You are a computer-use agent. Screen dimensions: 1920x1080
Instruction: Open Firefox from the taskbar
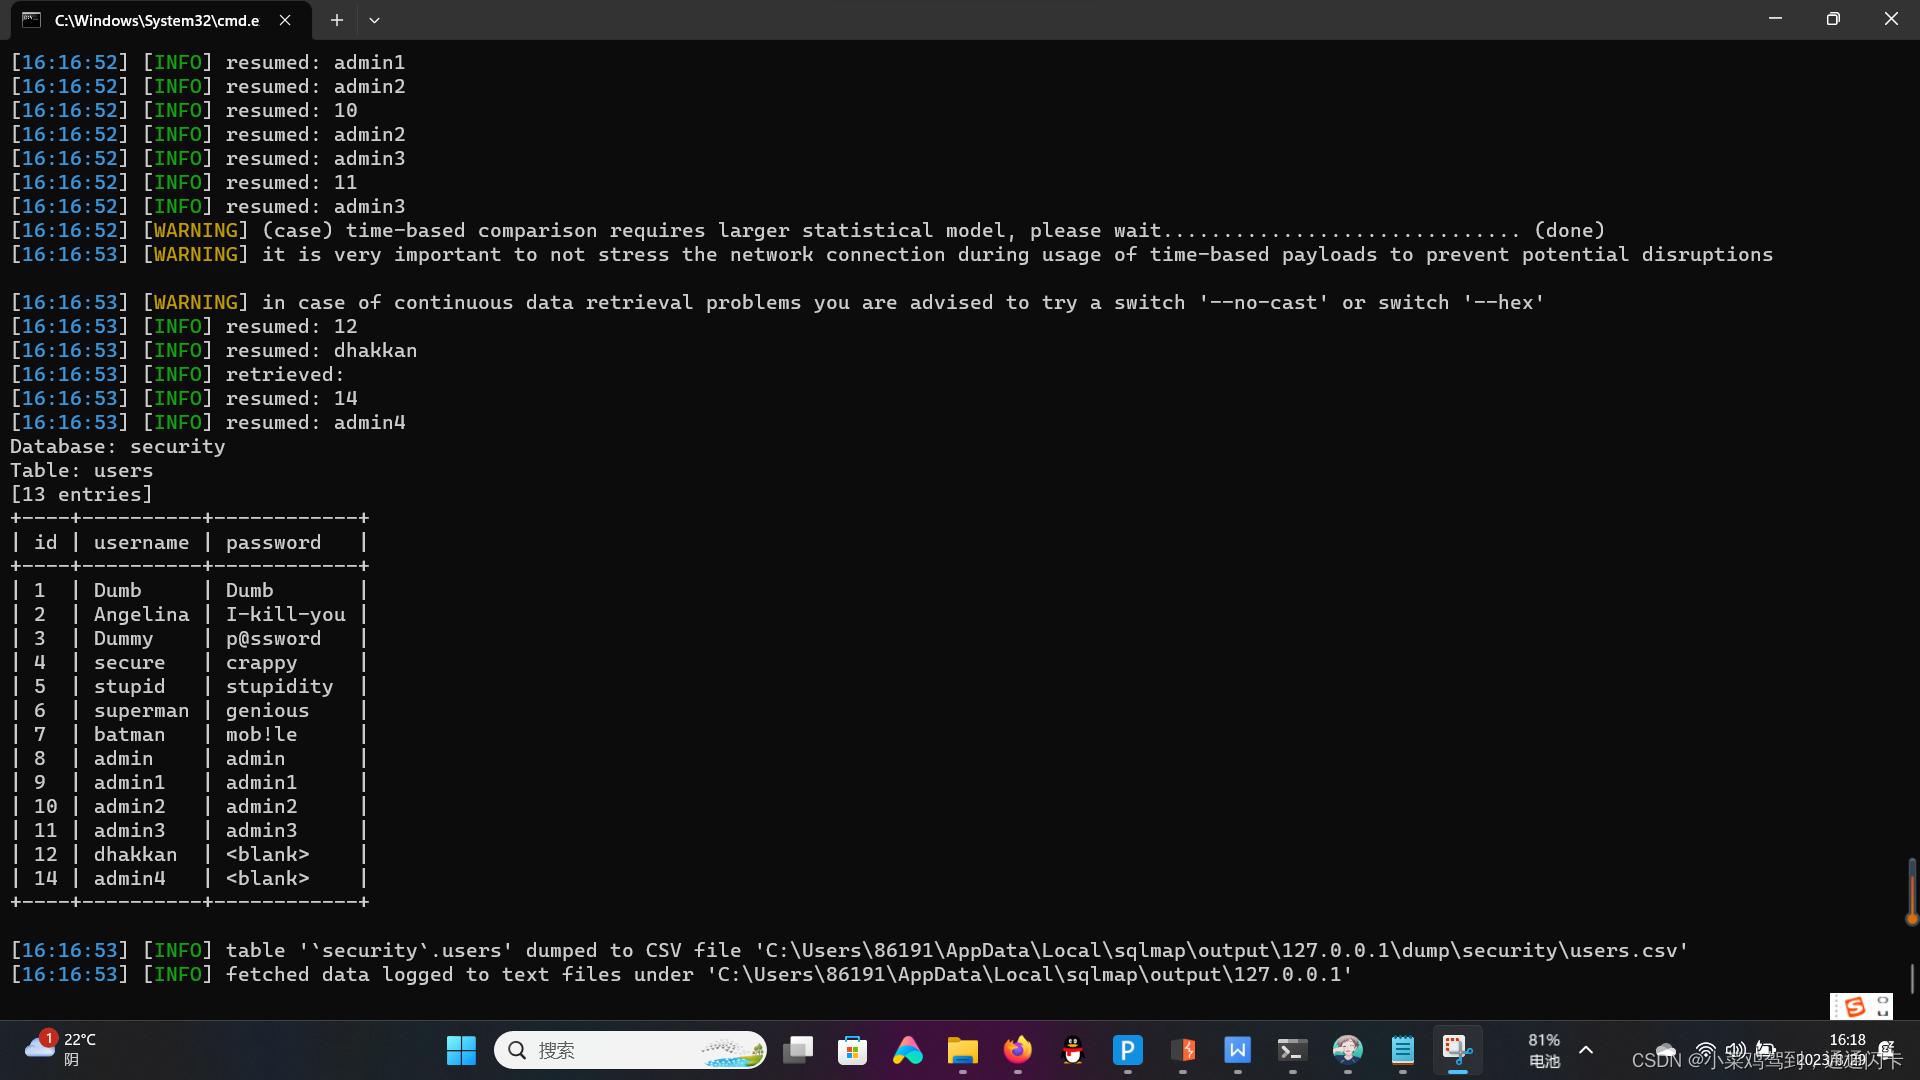pyautogui.click(x=1016, y=1050)
